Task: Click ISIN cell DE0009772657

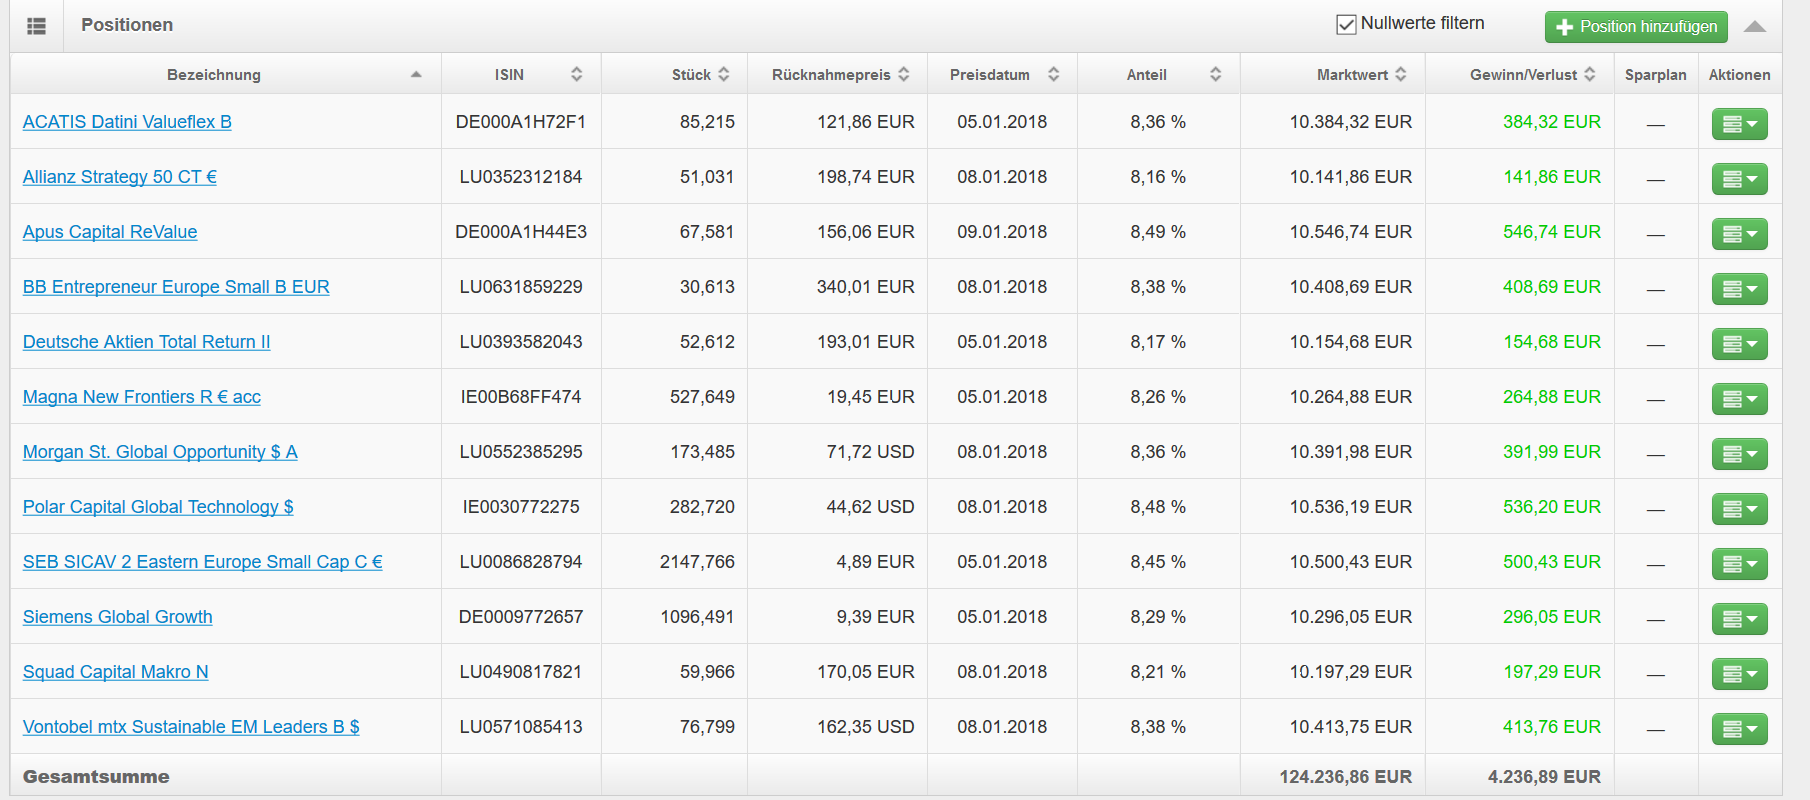Action: tap(521, 617)
